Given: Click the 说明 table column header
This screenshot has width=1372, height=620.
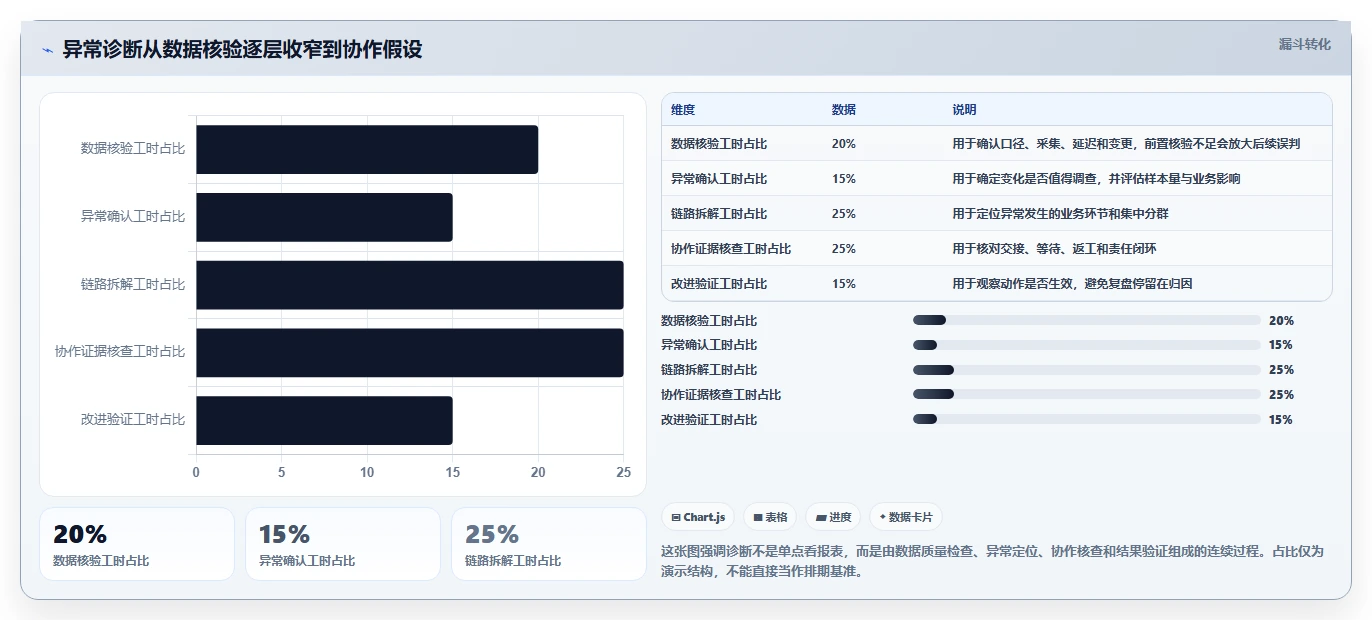Looking at the screenshot, I should [964, 110].
